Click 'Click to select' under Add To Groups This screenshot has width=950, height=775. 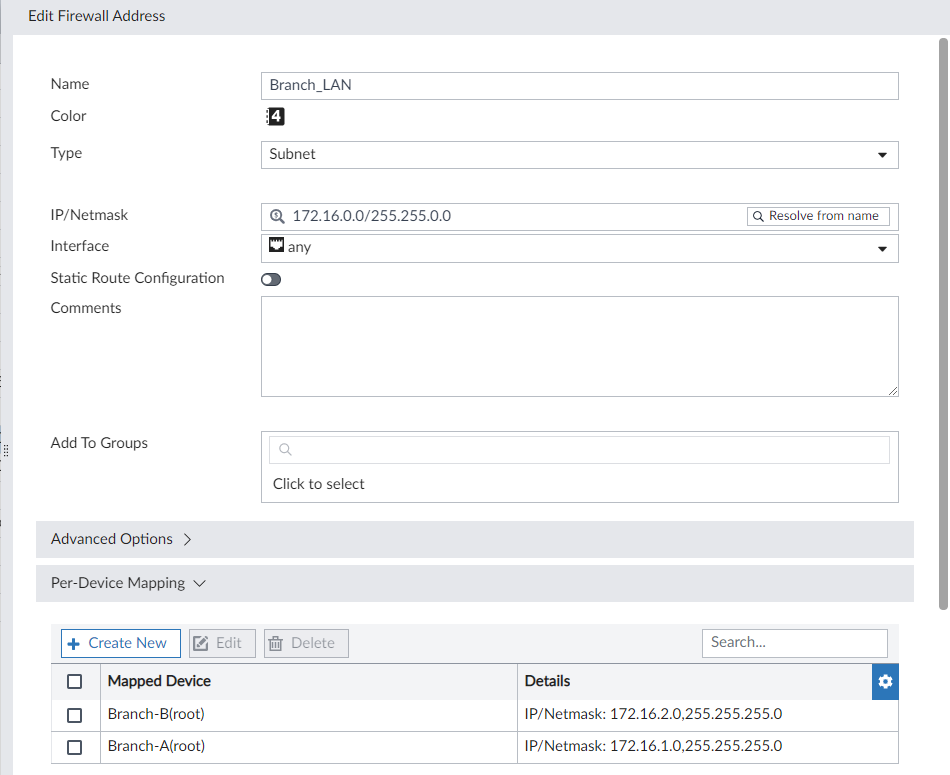click(x=318, y=483)
